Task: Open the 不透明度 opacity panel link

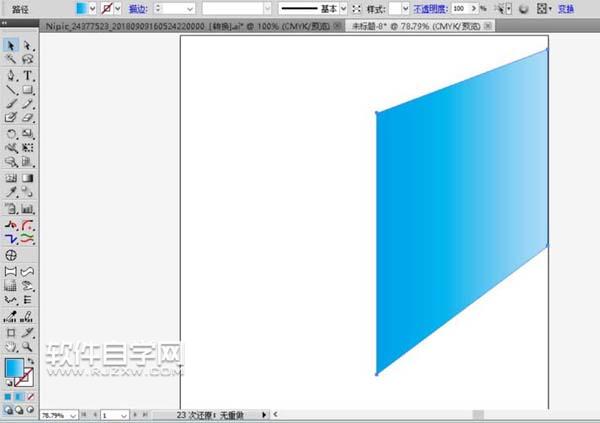Action: [430, 8]
